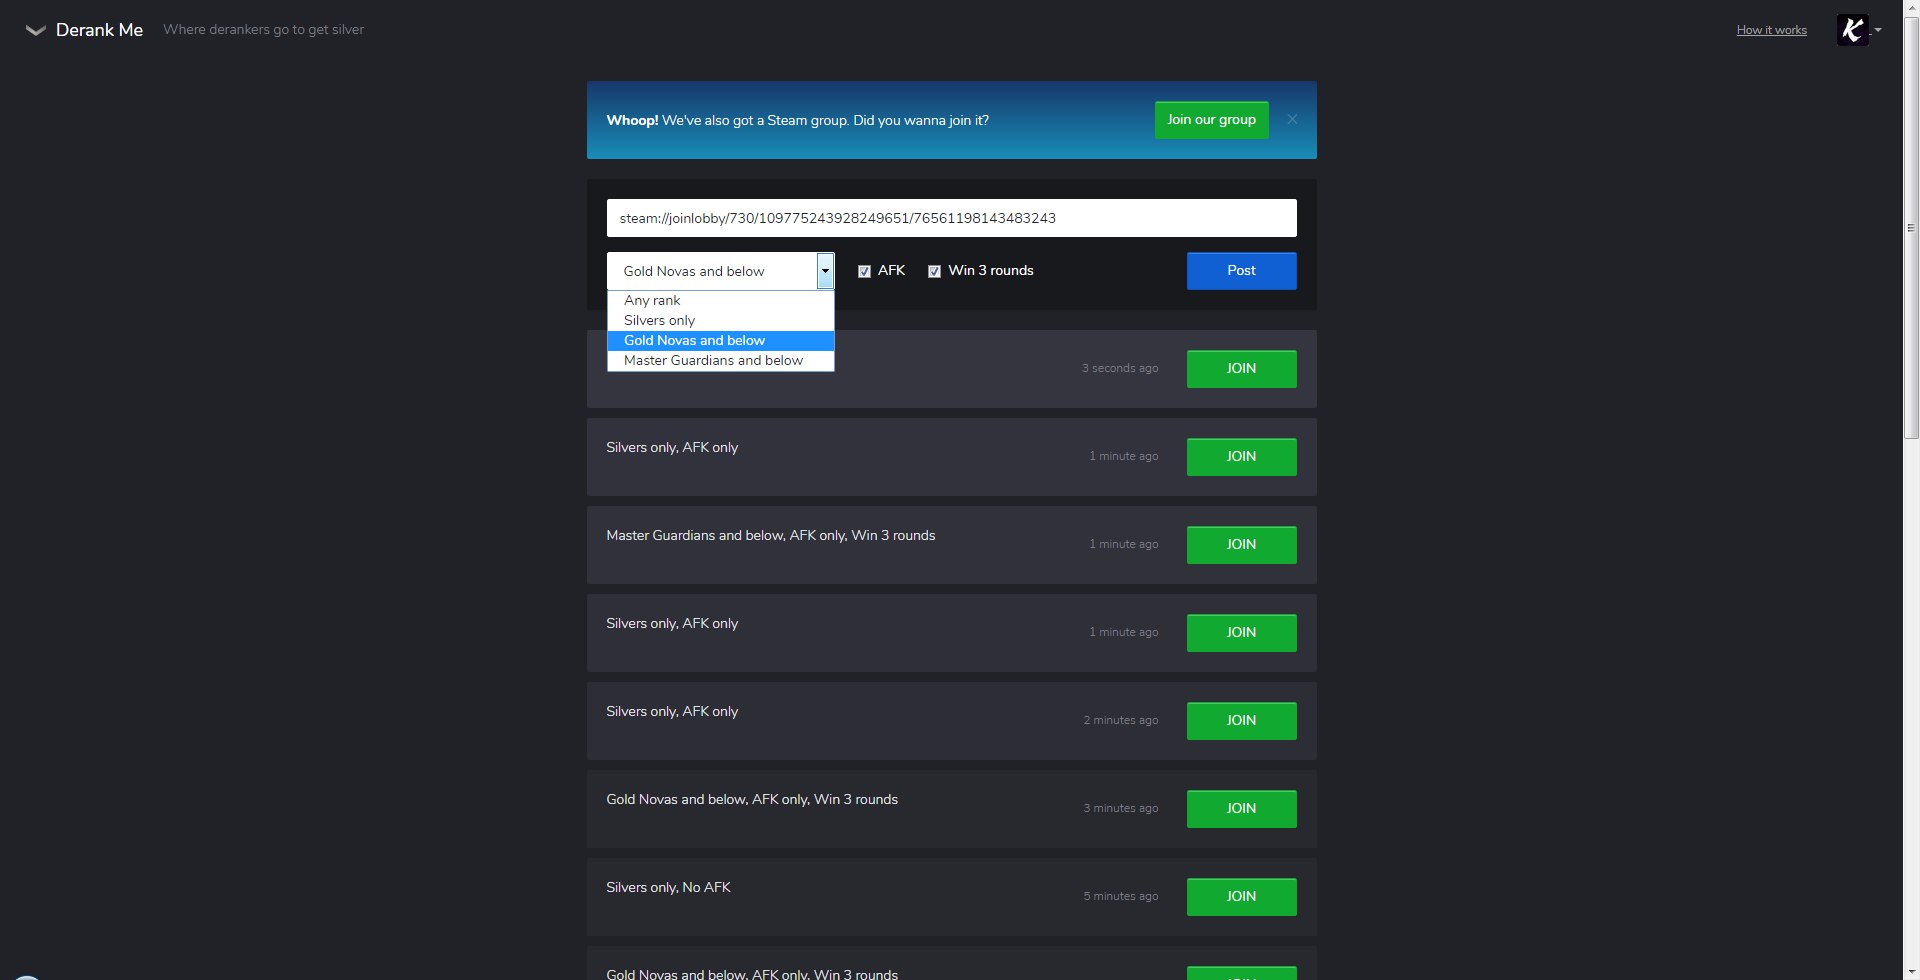This screenshot has height=980, width=1920.
Task: Uncheck the Win 3 rounds checkbox
Action: [x=934, y=271]
